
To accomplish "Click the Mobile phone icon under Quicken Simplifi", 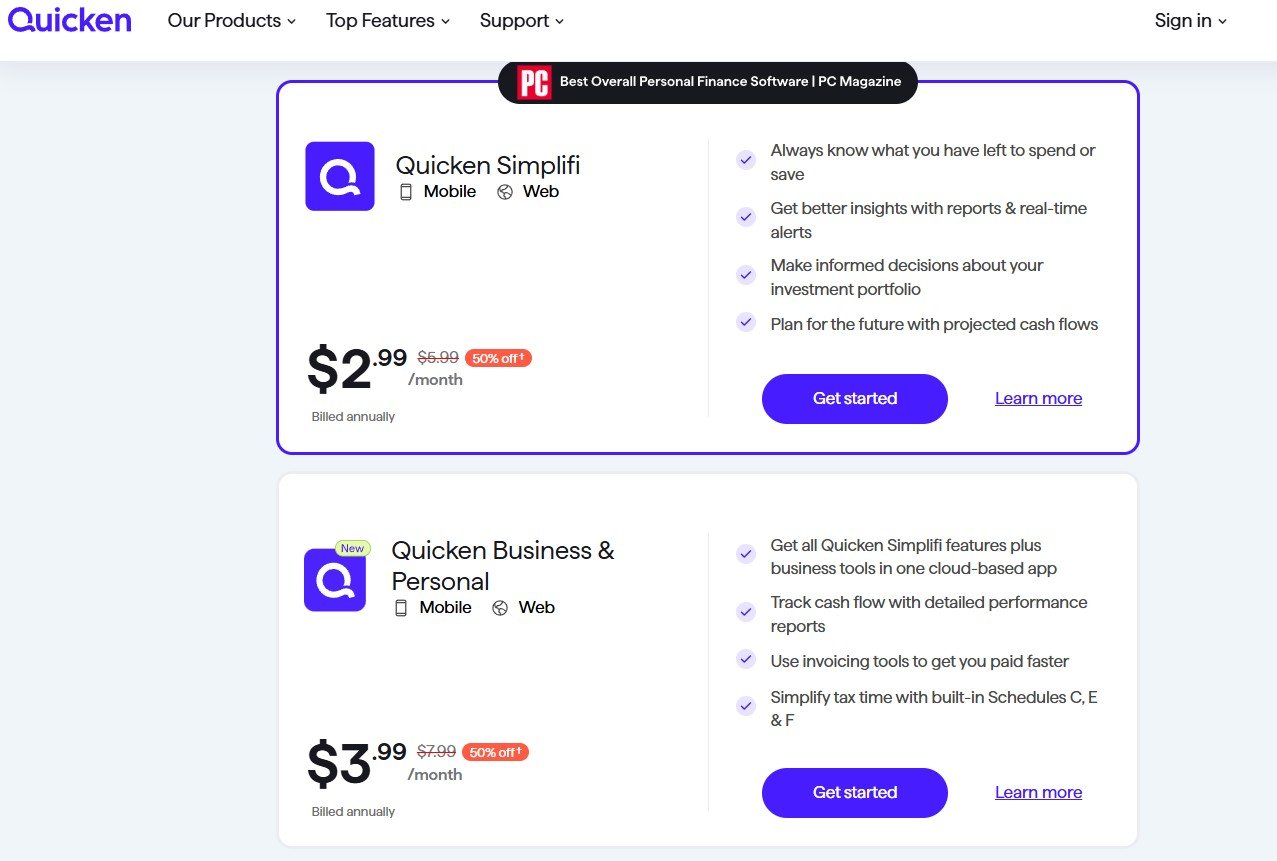I will pyautogui.click(x=406, y=192).
